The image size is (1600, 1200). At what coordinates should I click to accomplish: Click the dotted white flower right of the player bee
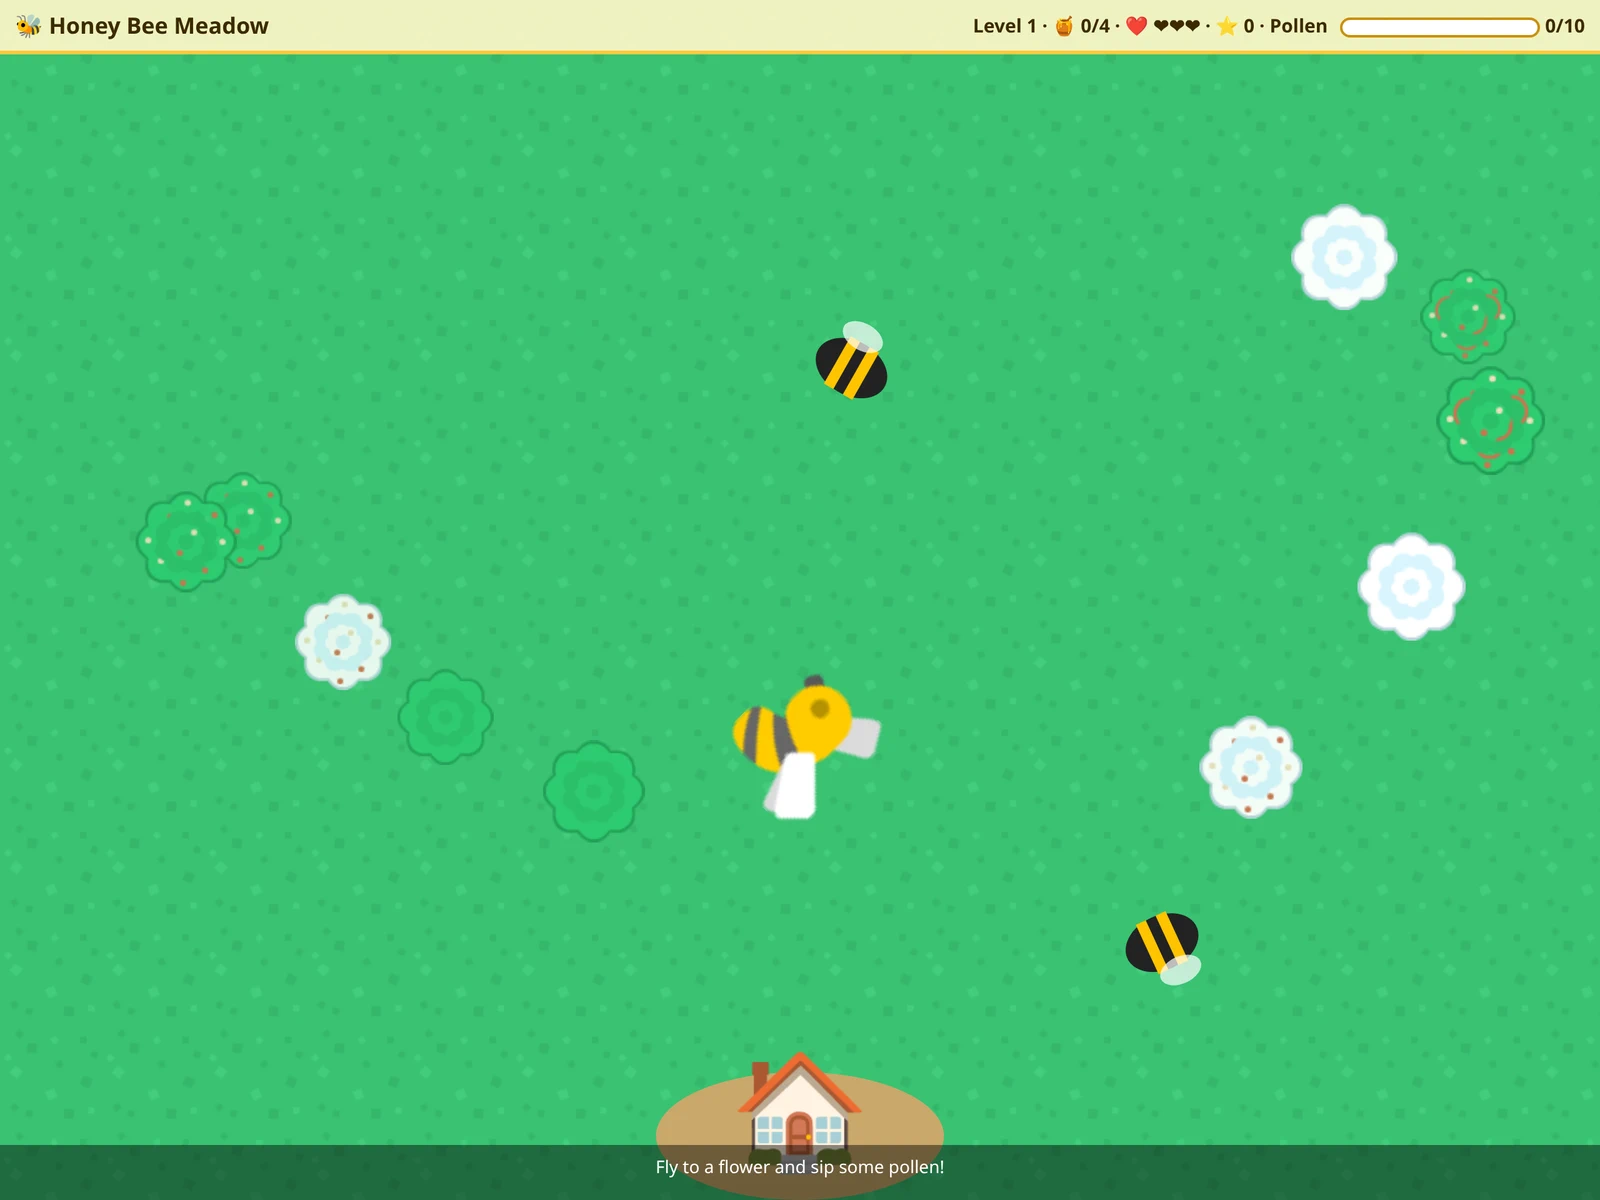[1250, 767]
